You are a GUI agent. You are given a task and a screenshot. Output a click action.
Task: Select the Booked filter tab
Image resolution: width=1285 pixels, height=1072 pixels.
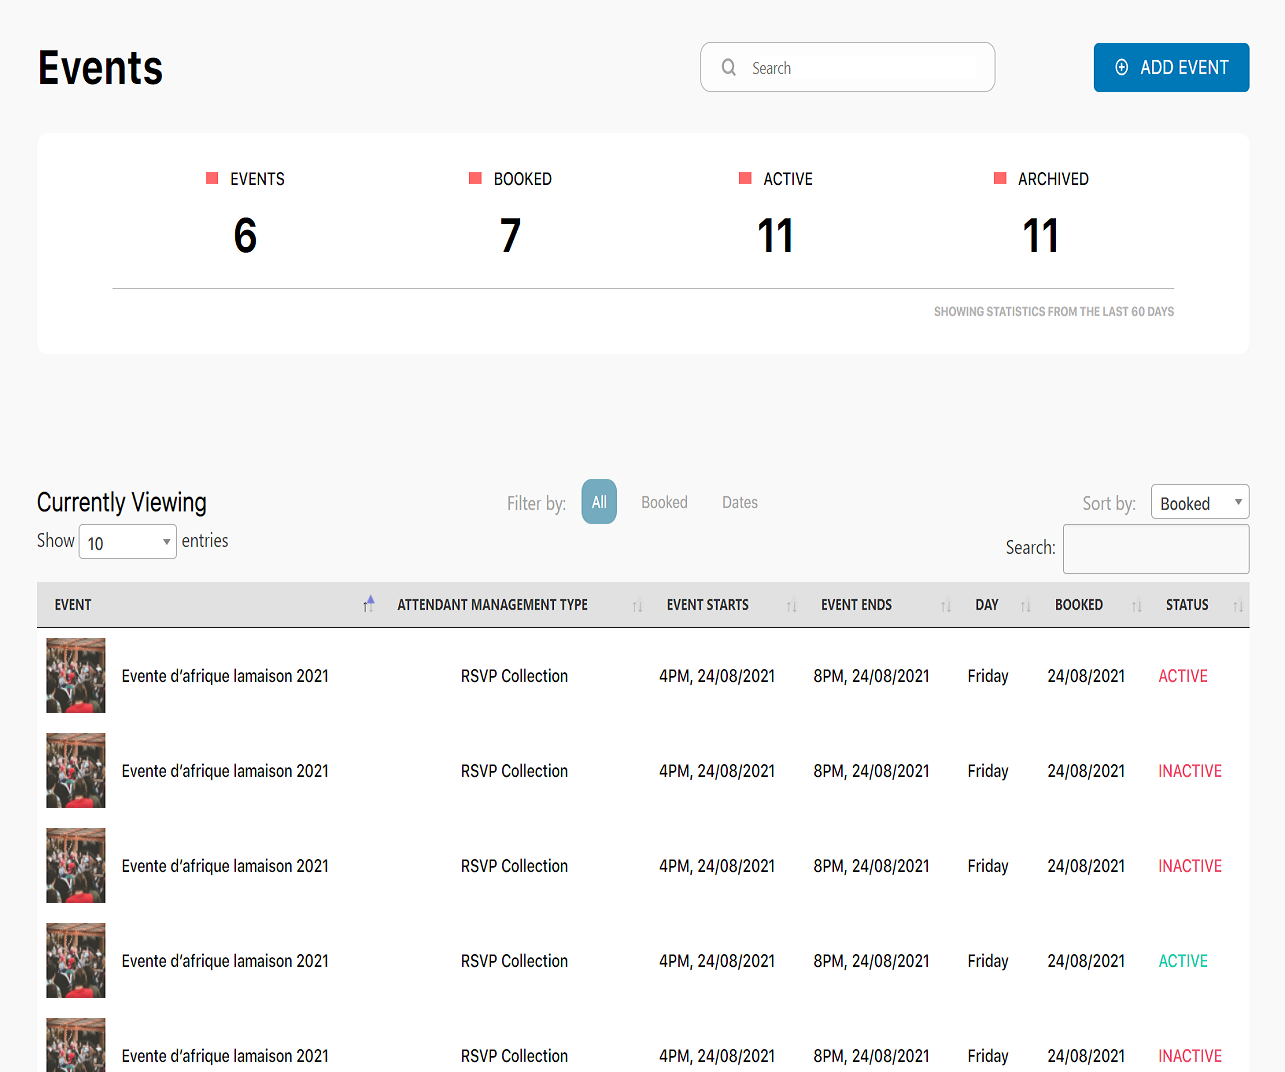664,502
